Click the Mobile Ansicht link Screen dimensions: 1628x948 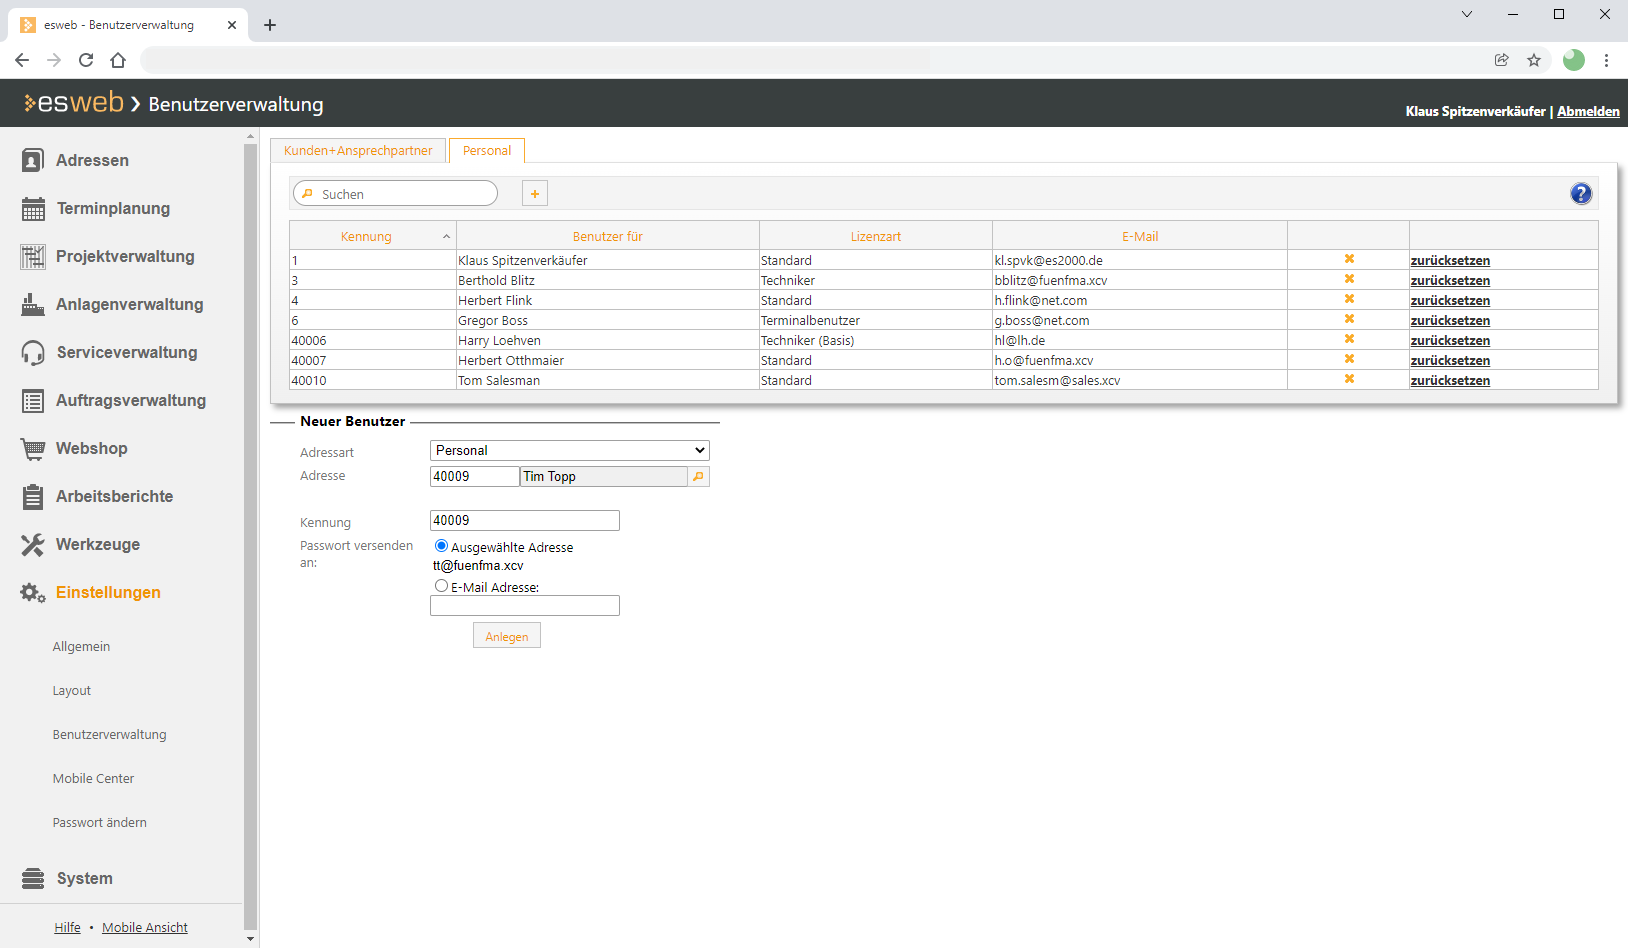tap(145, 928)
